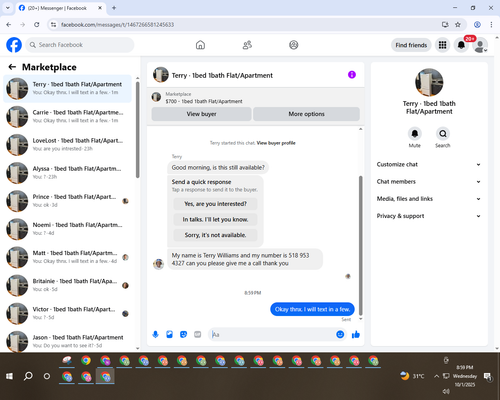This screenshot has width=500, height=400.
Task: Open Terry's conversation in the list
Action: click(x=67, y=89)
